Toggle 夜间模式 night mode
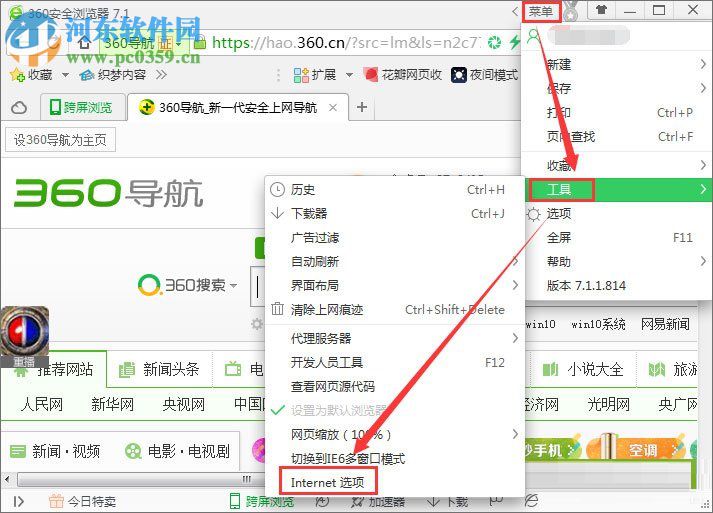713x513 pixels. coord(484,75)
